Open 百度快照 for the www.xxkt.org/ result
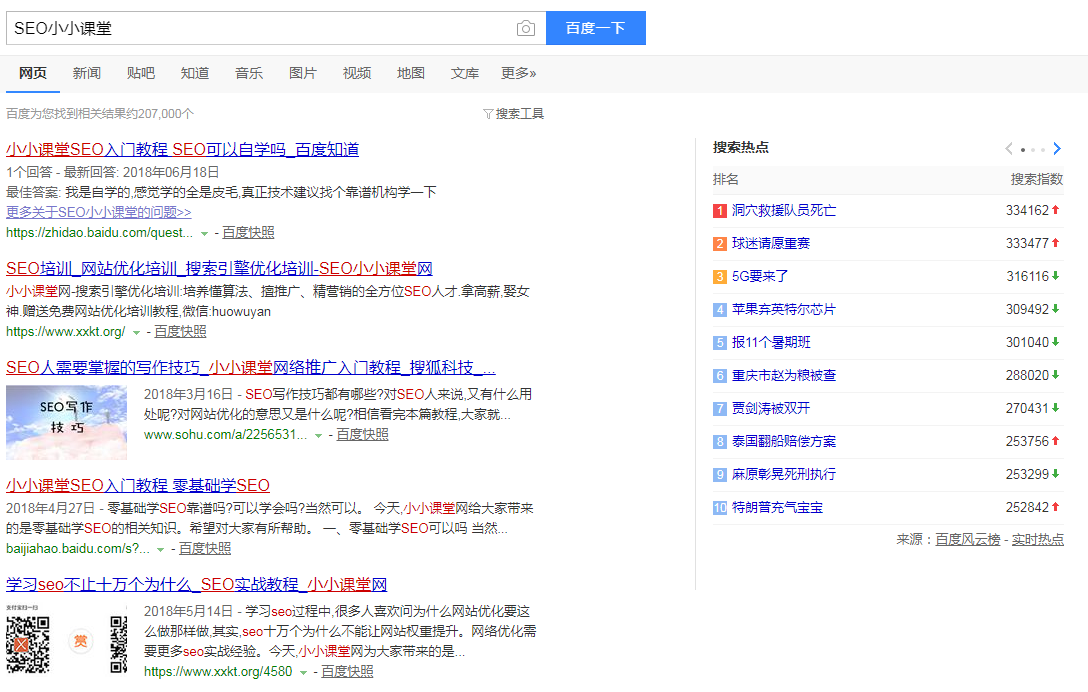1088x692 pixels. (180, 332)
